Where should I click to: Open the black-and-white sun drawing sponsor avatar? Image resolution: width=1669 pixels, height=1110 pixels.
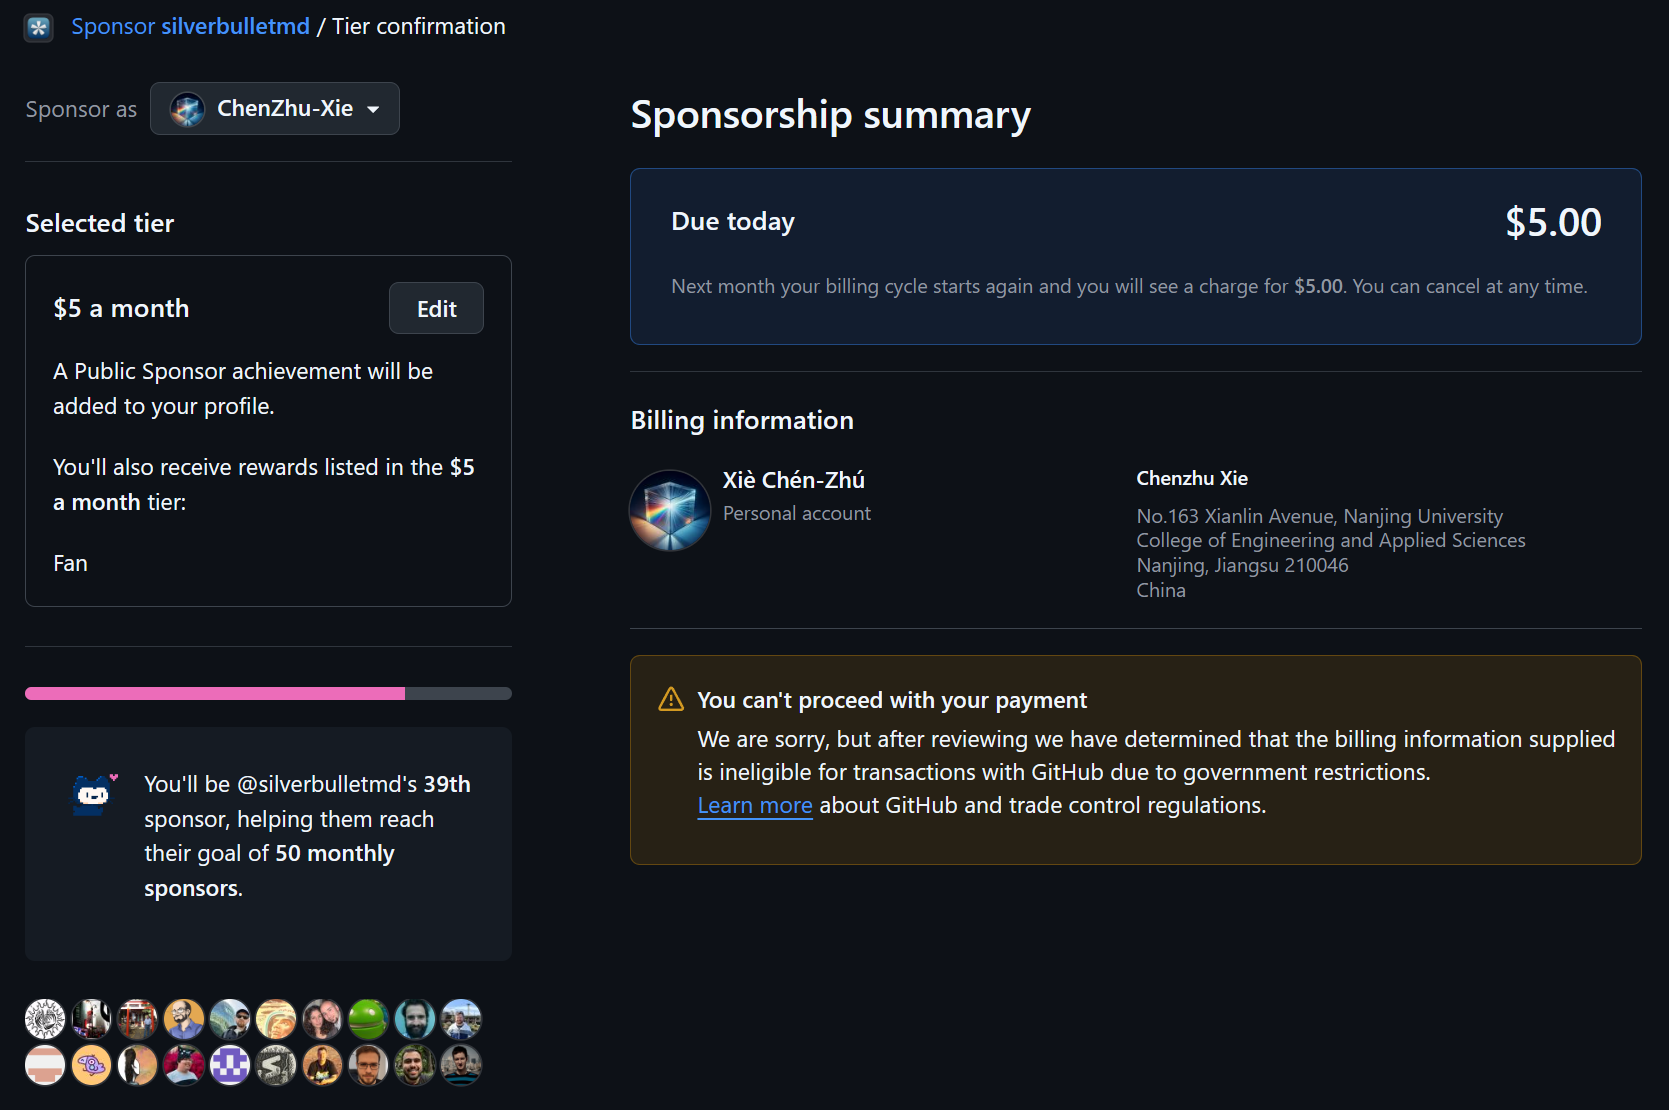(x=45, y=1020)
